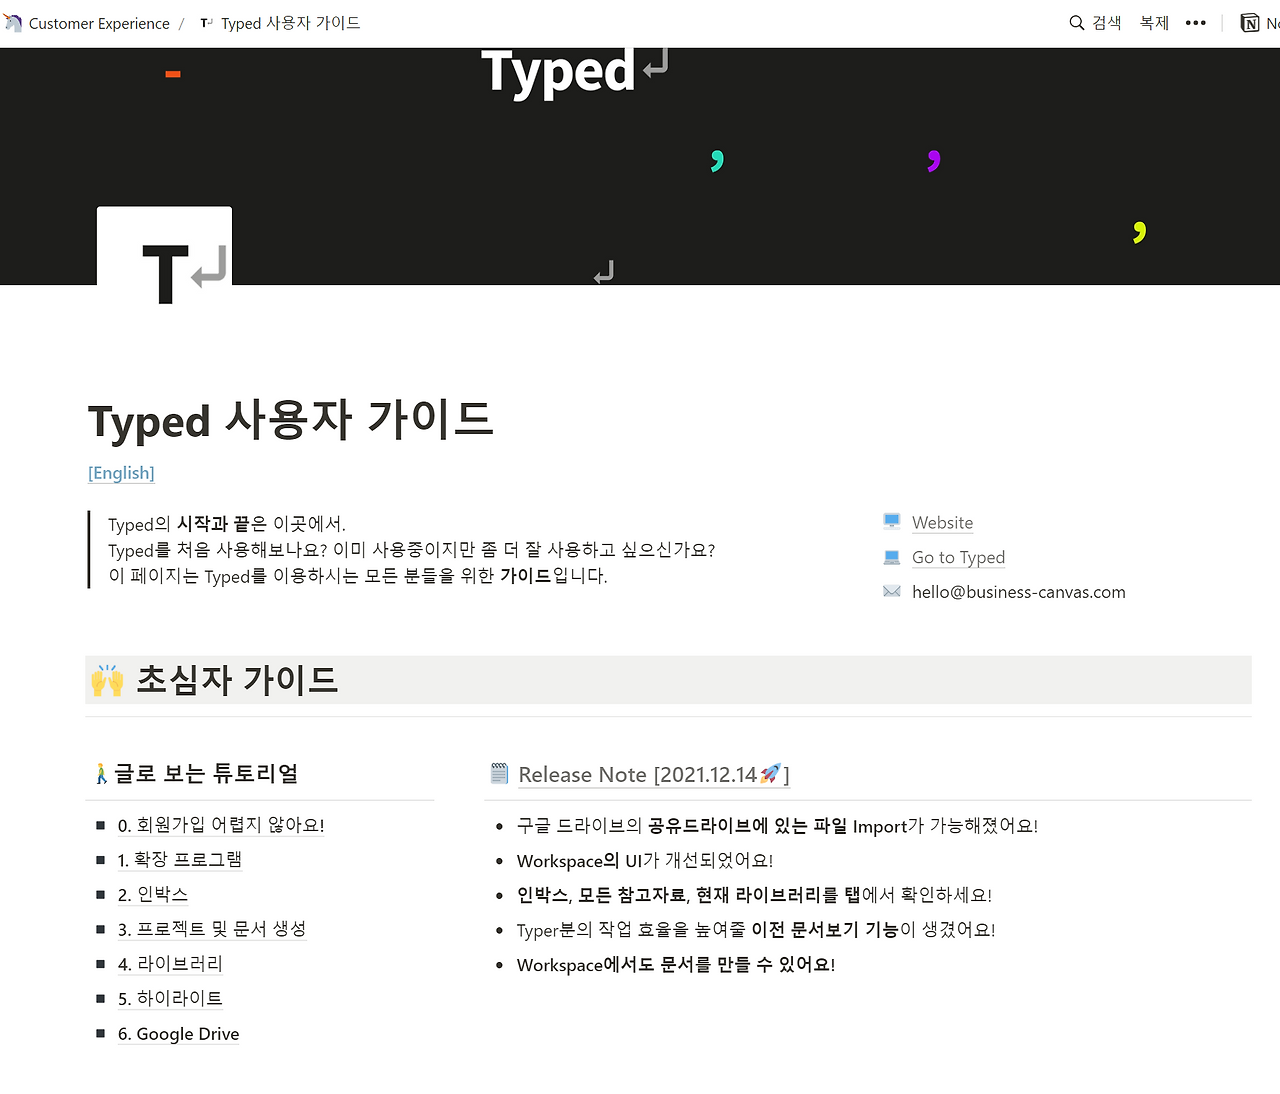Click the quote line Typed의 시작과 끝은 이곳에서.
This screenshot has width=1280, height=1094.
point(226,524)
